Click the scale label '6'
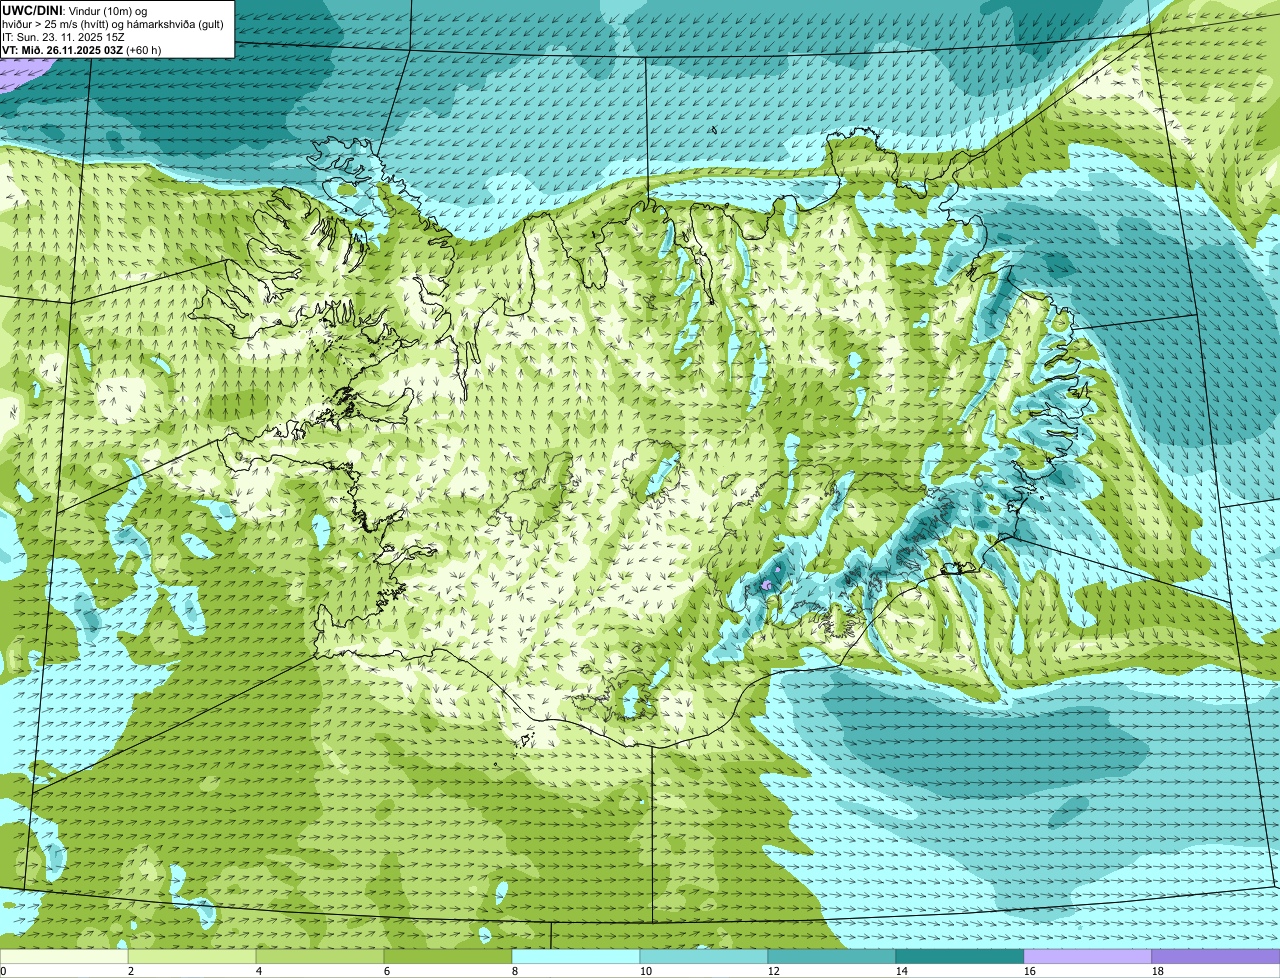The width and height of the screenshot is (1280, 978). click(x=387, y=971)
